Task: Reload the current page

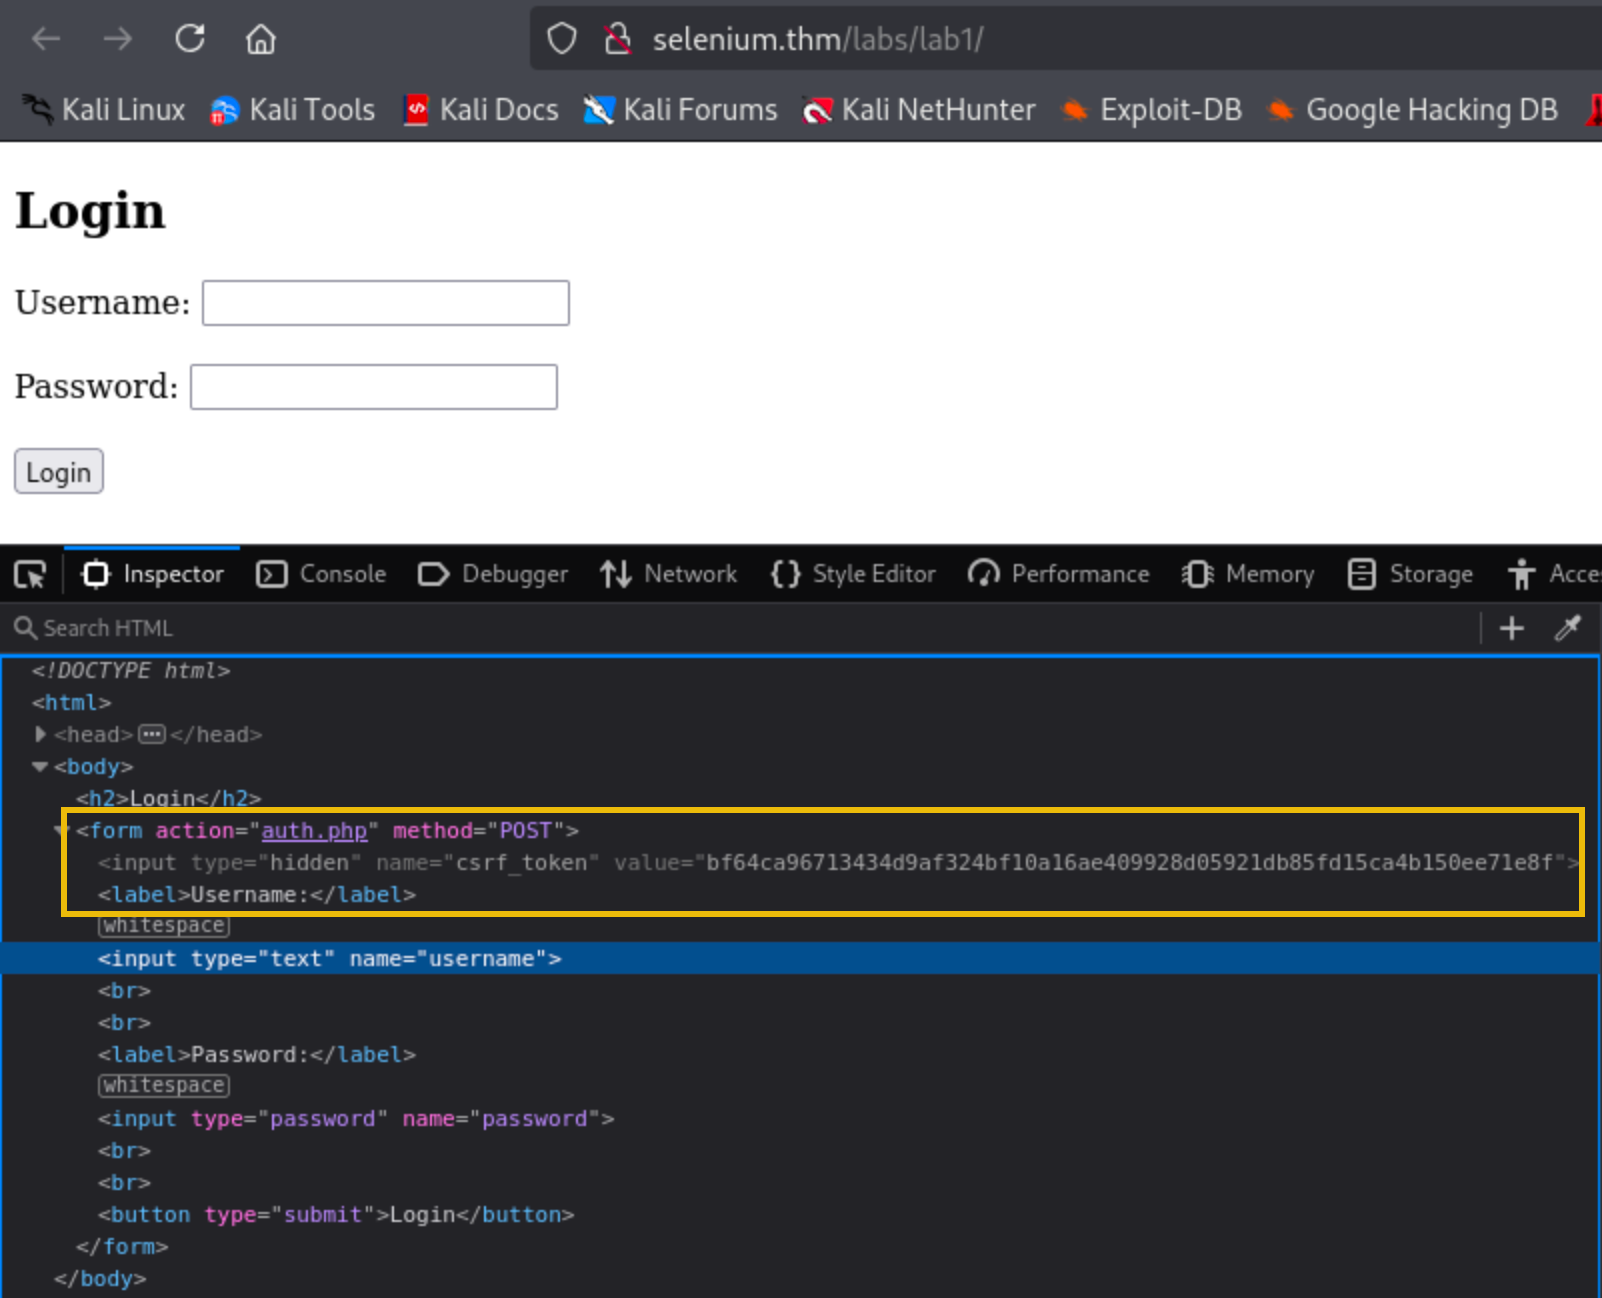Action: pyautogui.click(x=190, y=39)
